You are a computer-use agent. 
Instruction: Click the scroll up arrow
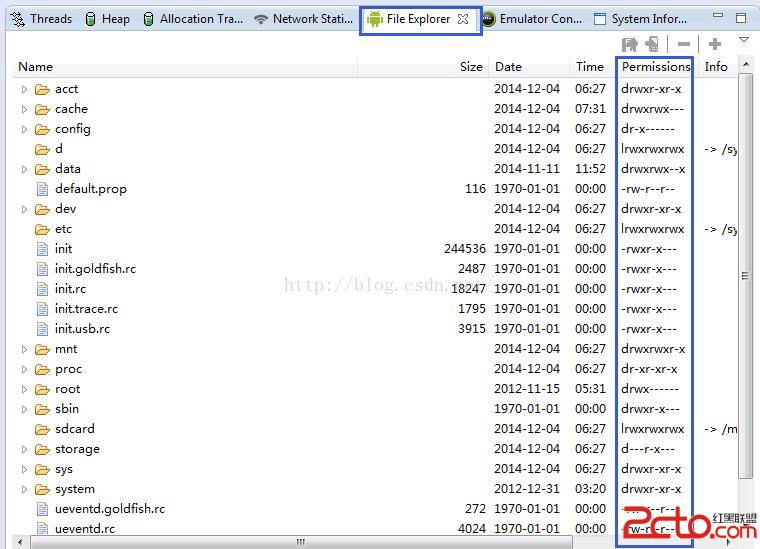(x=745, y=64)
